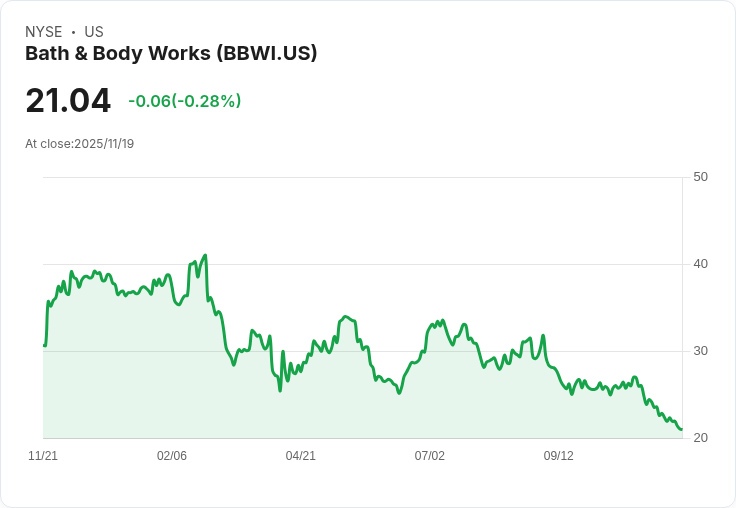Viewport: 736px width, 508px height.
Task: Click the 50 label on price axis
Action: point(700,177)
